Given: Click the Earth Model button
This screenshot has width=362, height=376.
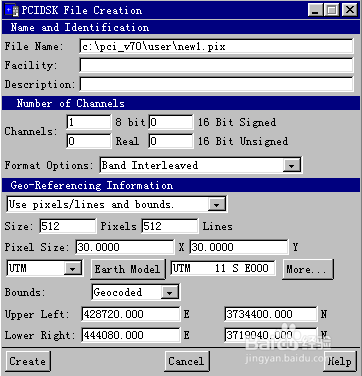Looking at the screenshot, I should (128, 269).
